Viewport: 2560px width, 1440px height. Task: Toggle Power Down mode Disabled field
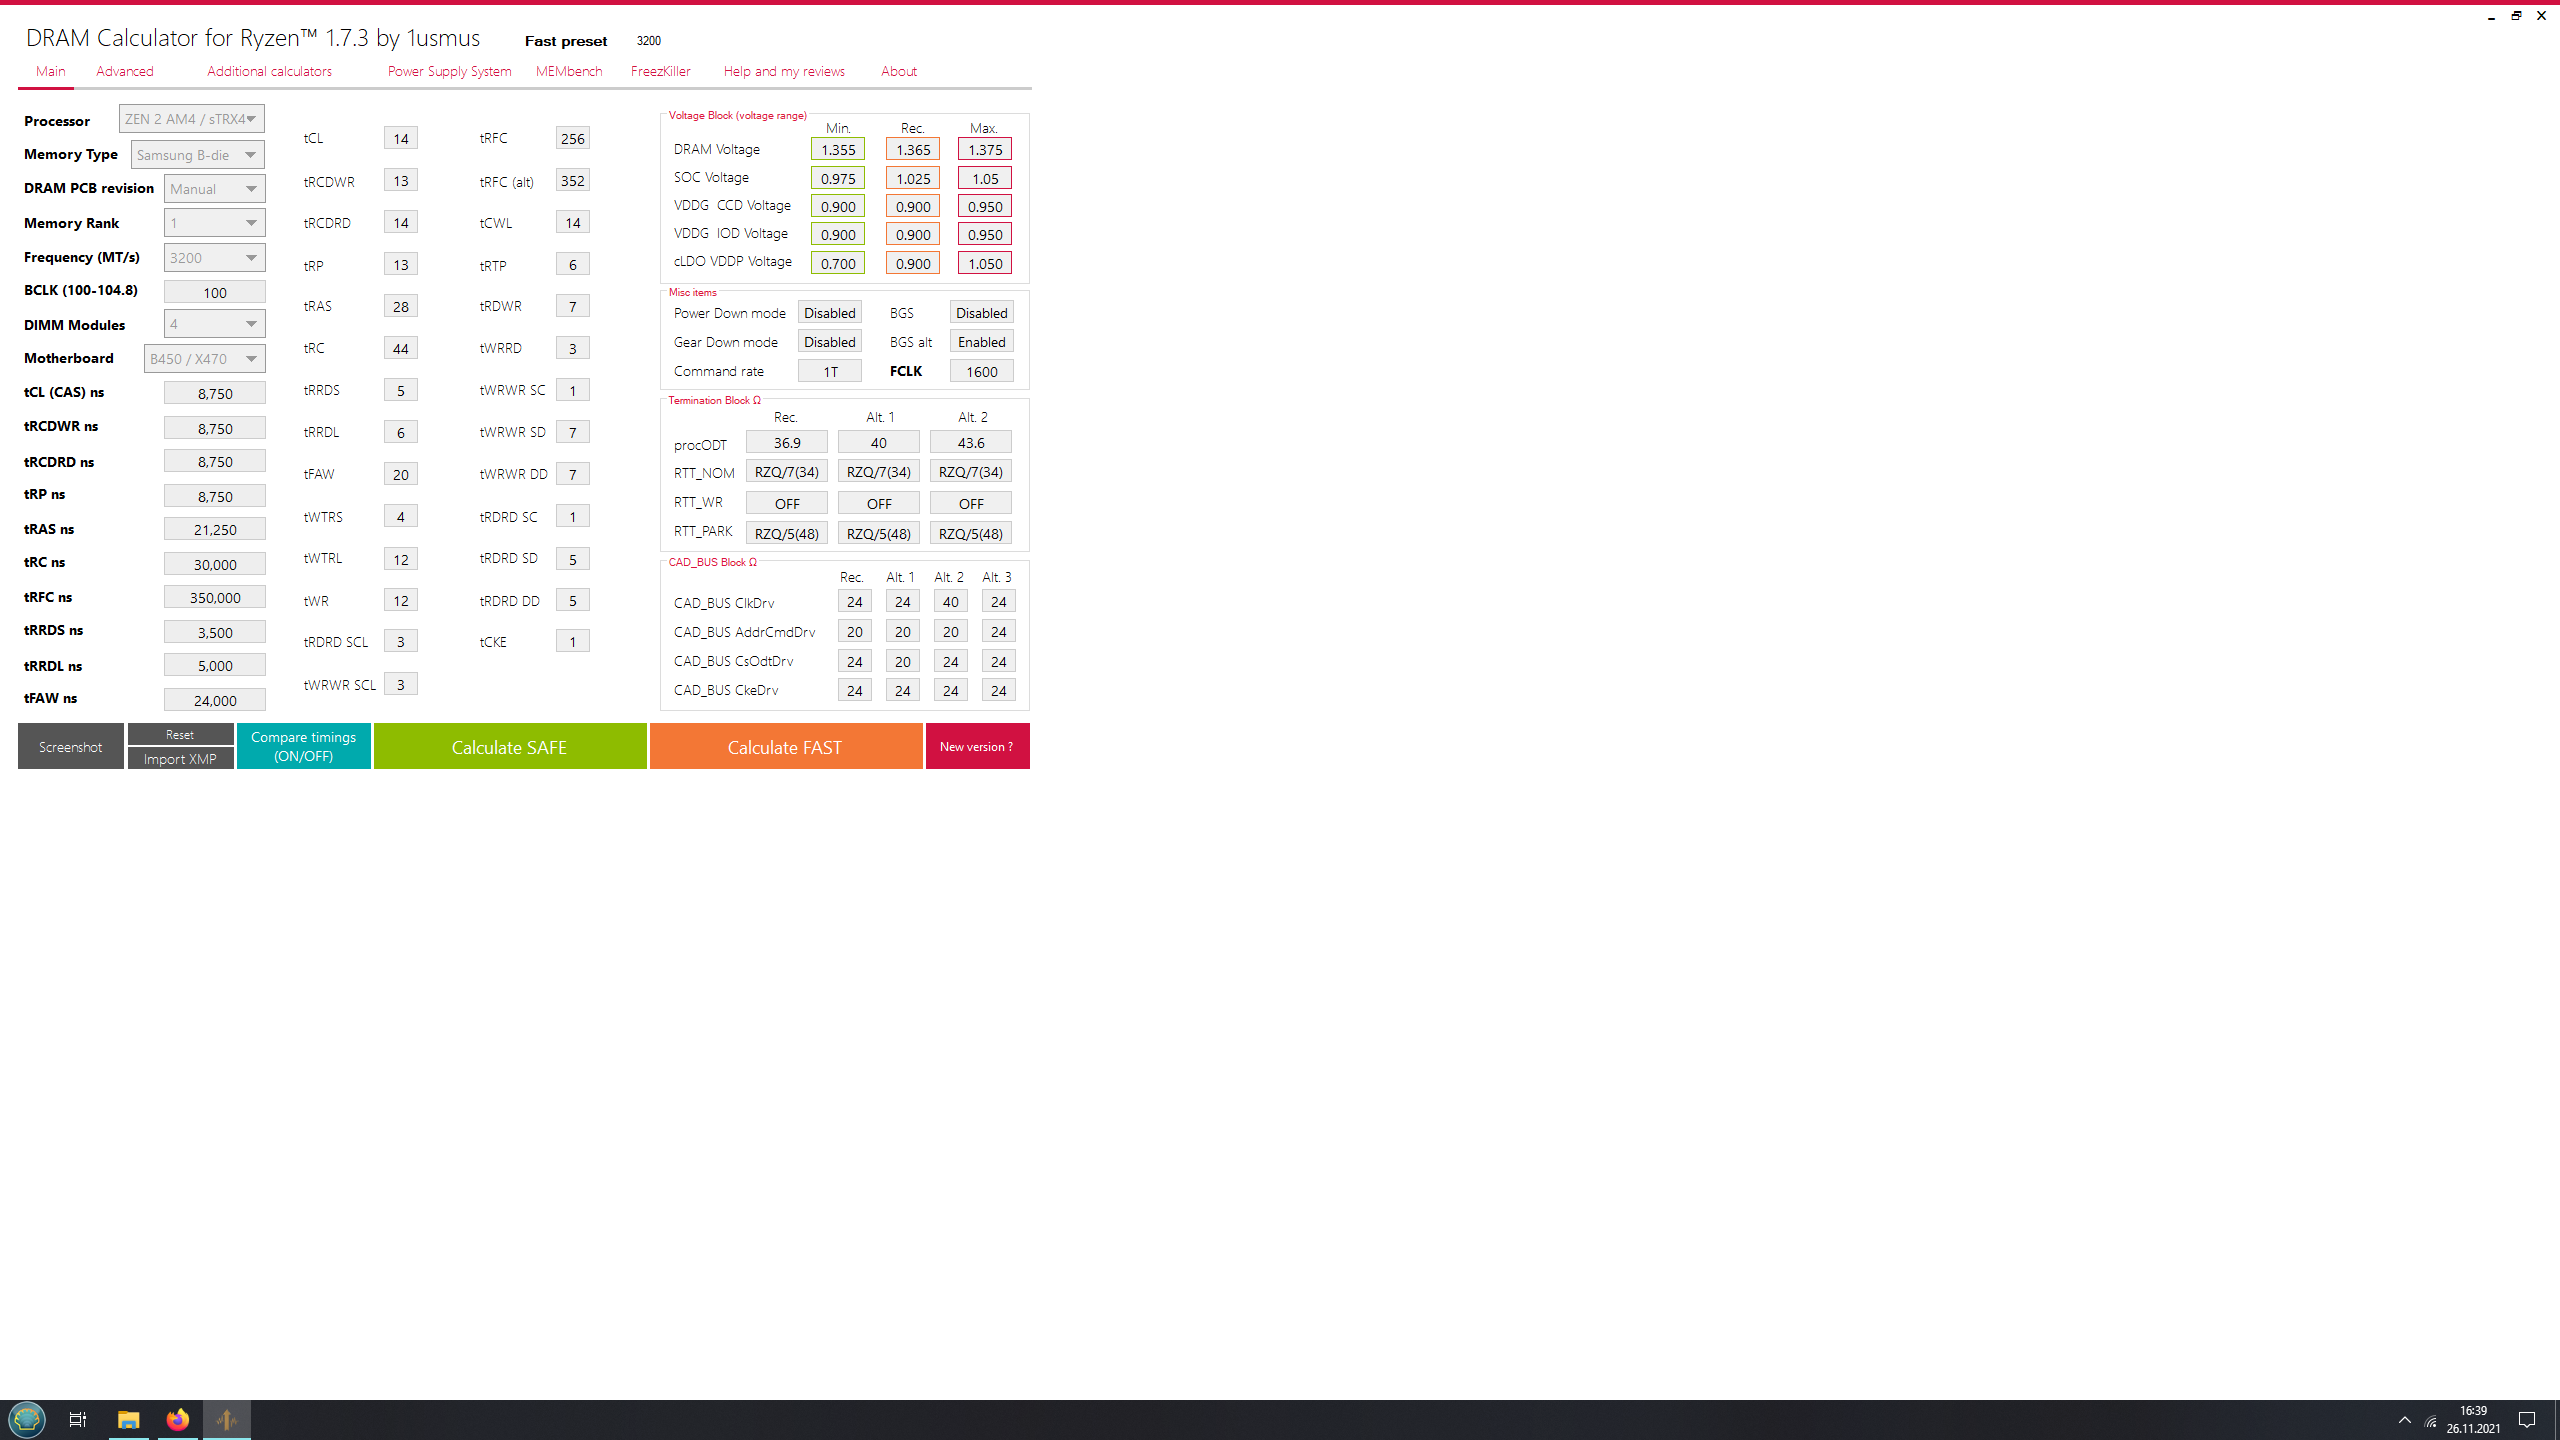tap(829, 313)
